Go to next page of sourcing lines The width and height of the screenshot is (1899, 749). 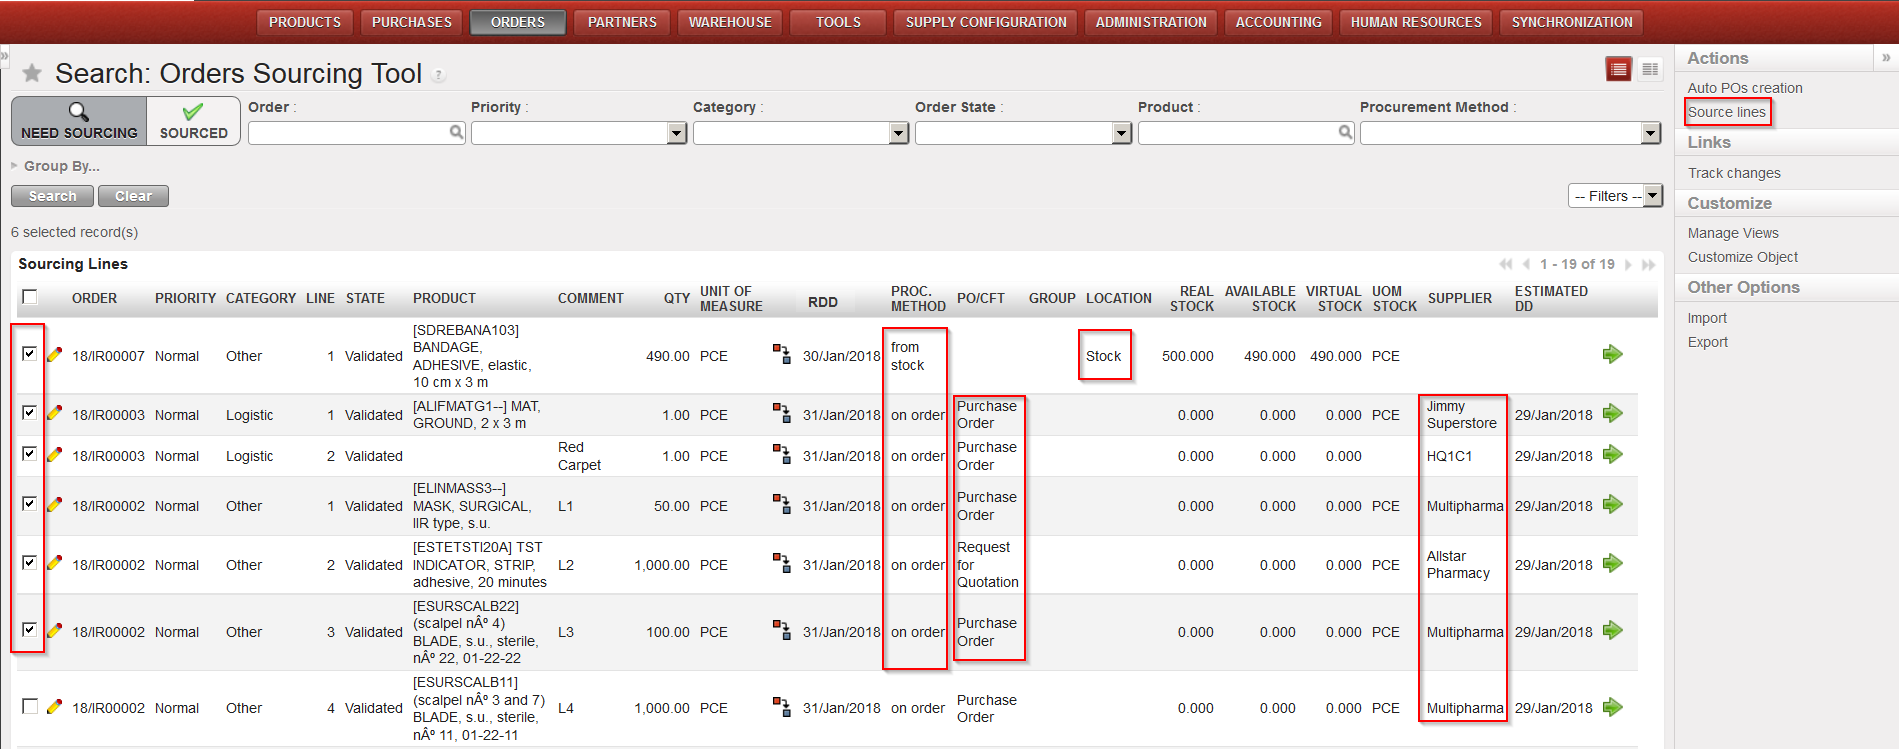pos(1629,264)
